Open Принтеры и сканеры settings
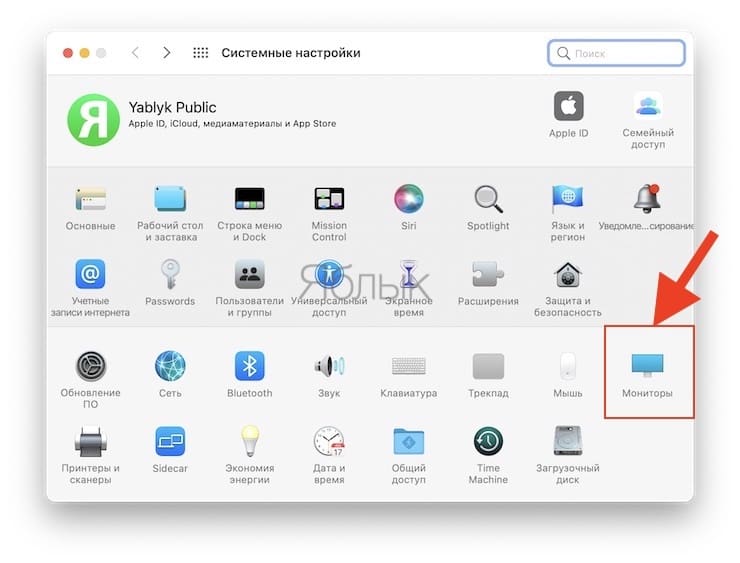 (90, 441)
